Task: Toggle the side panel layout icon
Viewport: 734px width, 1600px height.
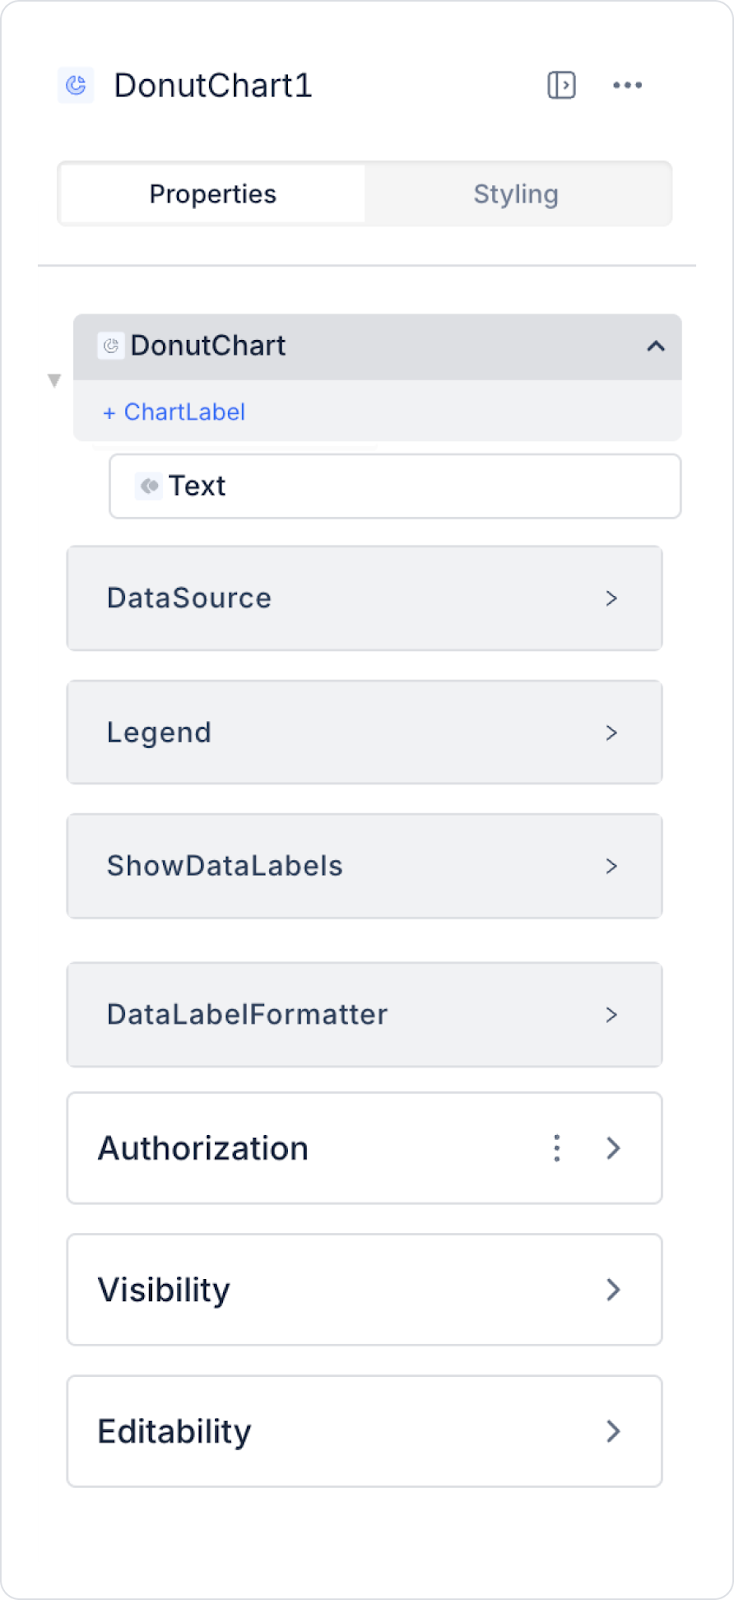Action: click(x=561, y=86)
